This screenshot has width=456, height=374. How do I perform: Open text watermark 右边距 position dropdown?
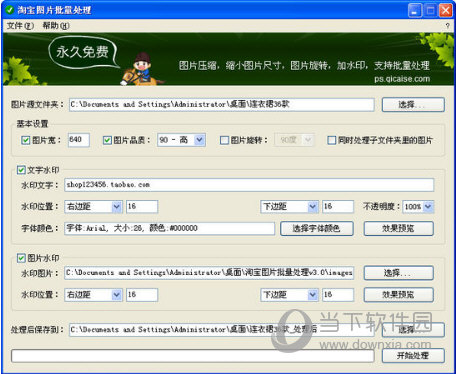(x=93, y=207)
